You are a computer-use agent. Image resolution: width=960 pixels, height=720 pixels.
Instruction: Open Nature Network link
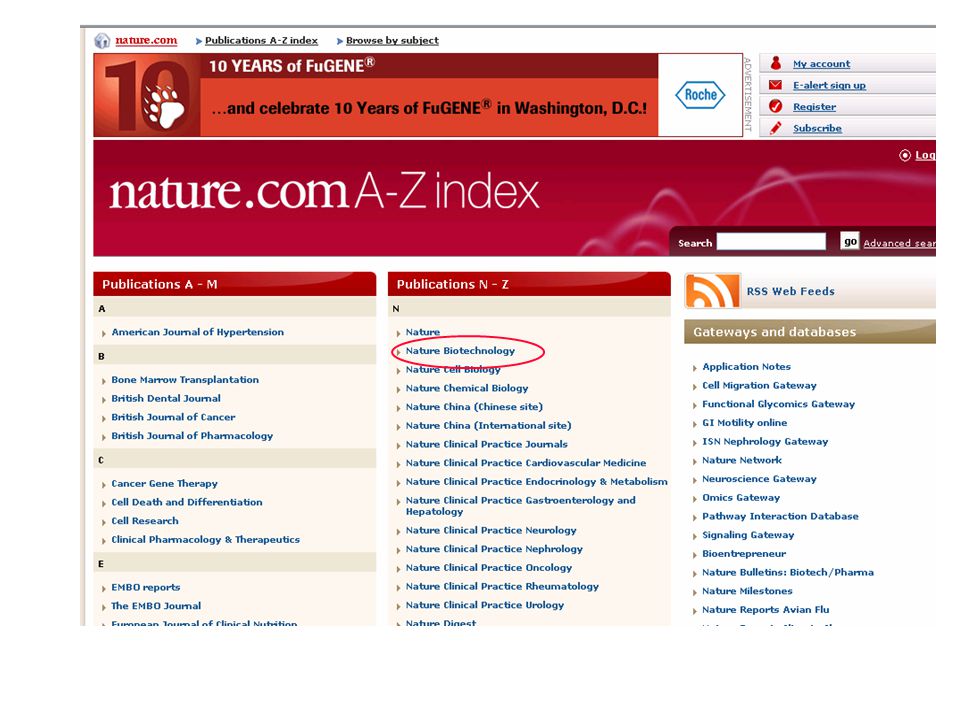(x=742, y=460)
